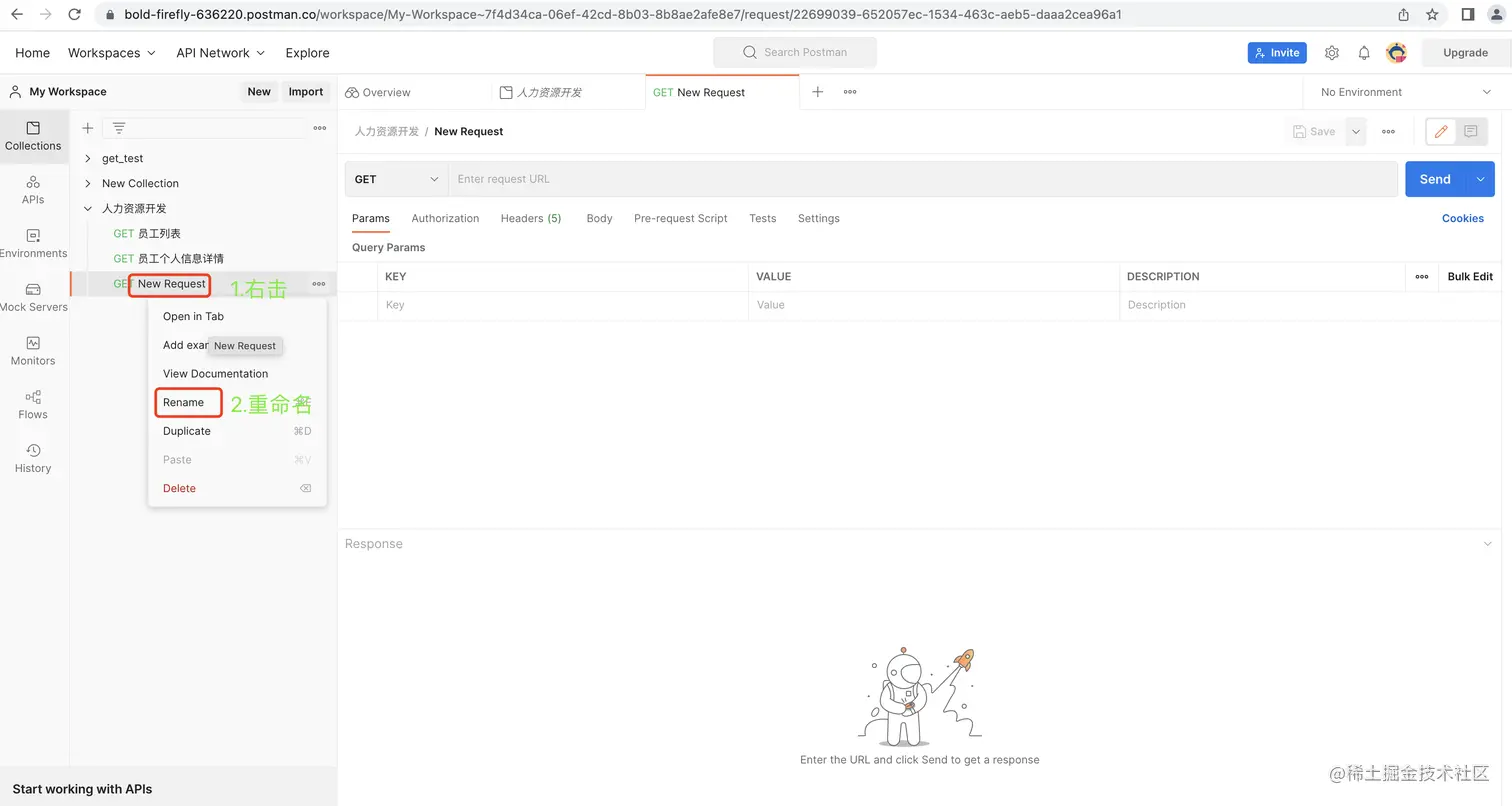Viewport: 1512px width, 806px height.
Task: Click the Import button
Action: pyautogui.click(x=306, y=92)
